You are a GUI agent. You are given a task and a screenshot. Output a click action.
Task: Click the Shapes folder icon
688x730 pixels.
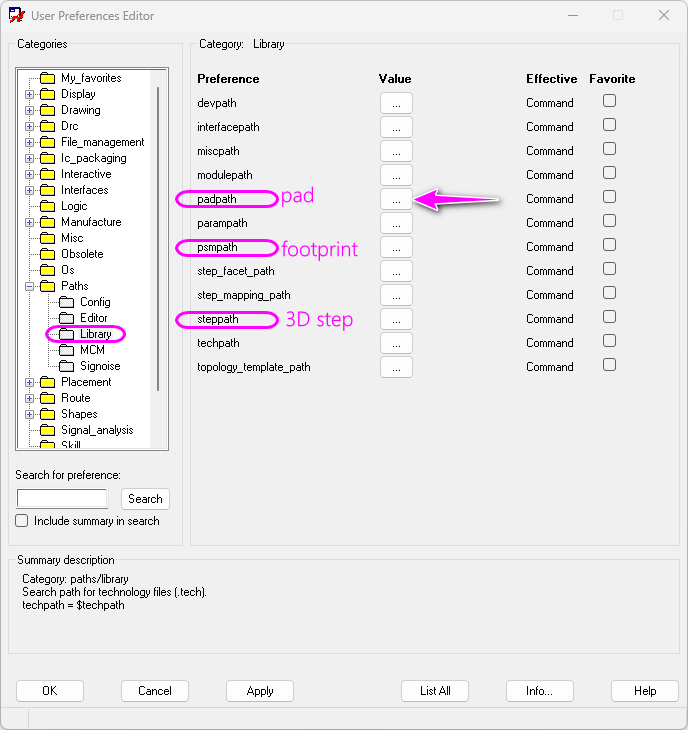[x=47, y=414]
